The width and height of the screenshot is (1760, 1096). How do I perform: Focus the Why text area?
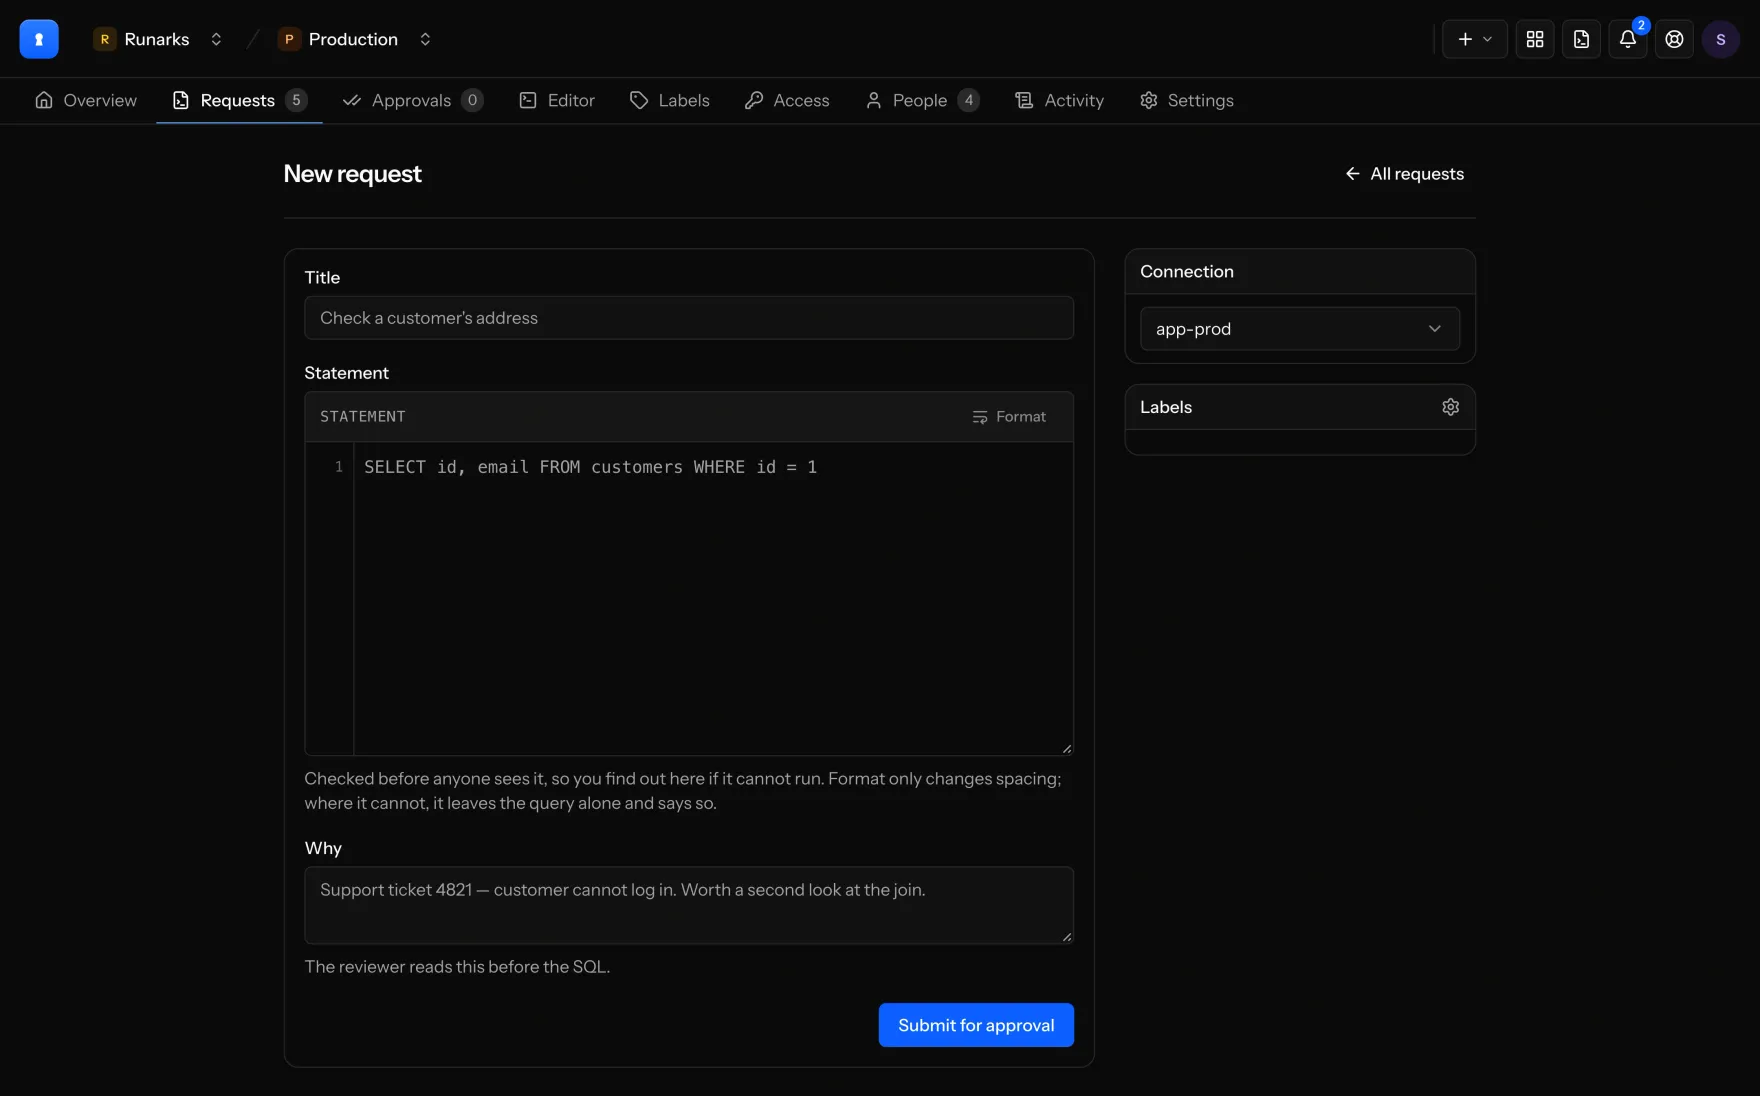(689, 905)
